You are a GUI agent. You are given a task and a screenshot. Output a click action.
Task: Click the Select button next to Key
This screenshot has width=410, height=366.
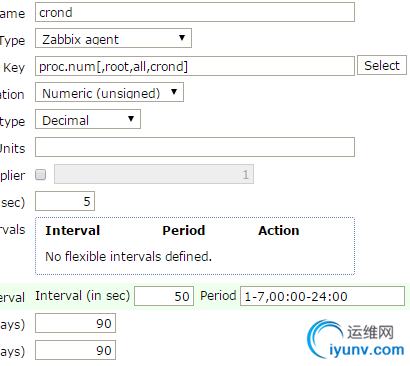[382, 65]
